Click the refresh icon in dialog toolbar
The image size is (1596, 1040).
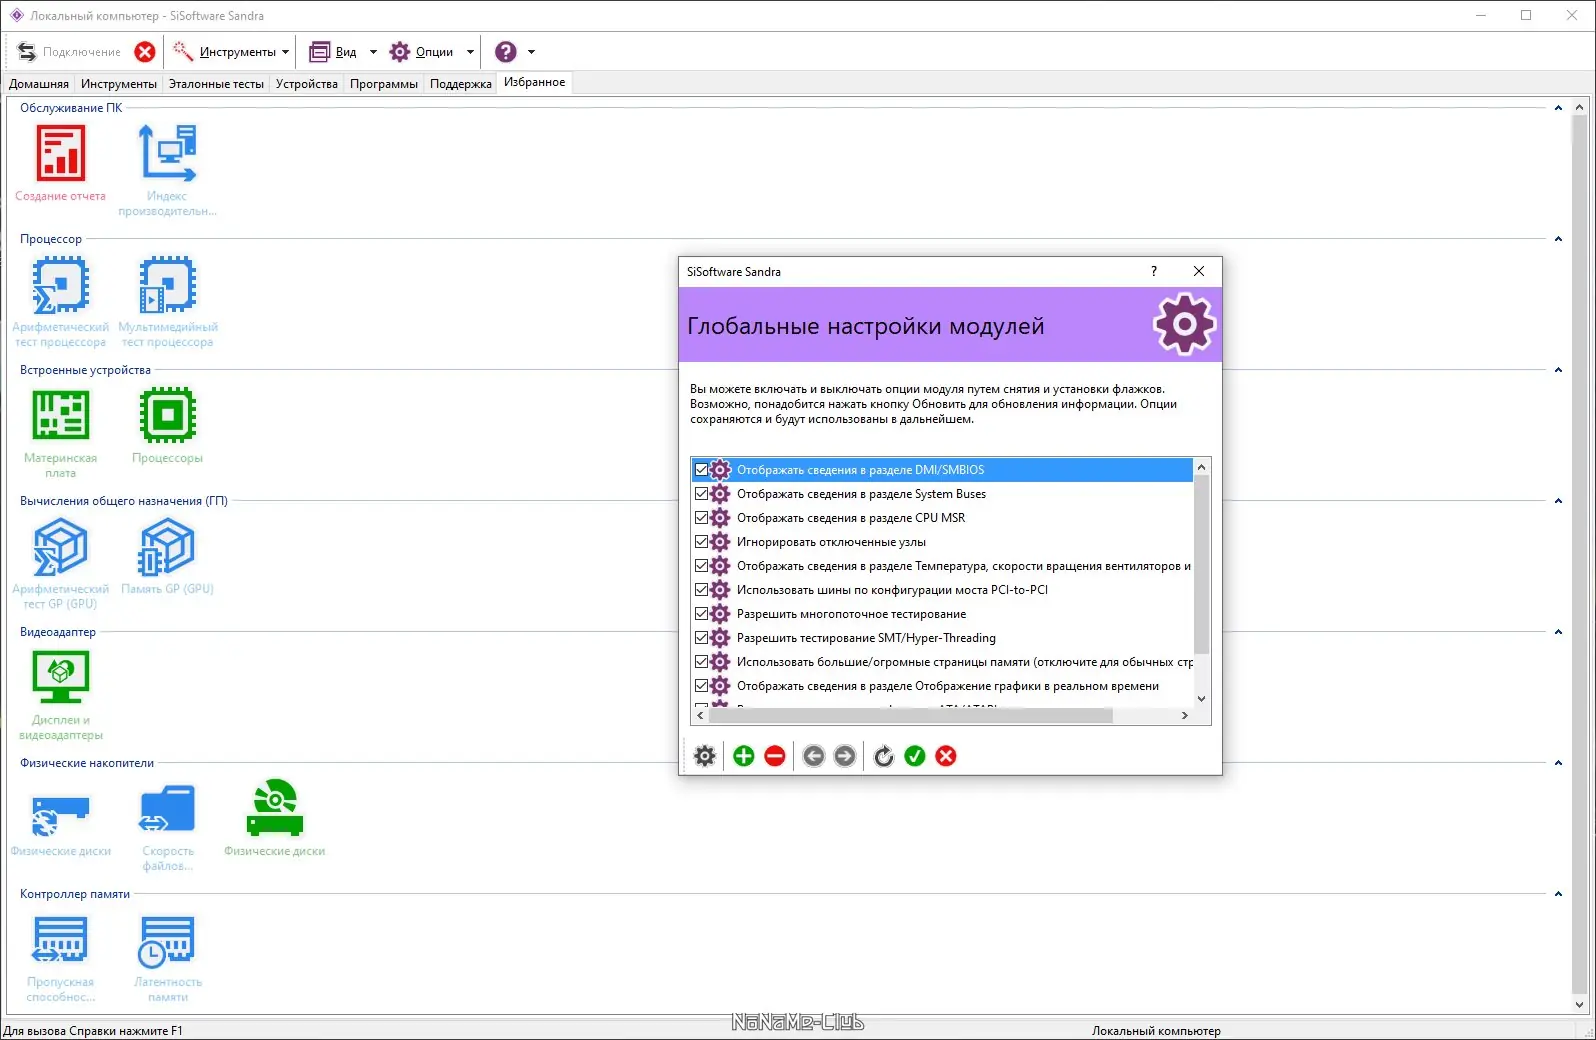coord(884,756)
